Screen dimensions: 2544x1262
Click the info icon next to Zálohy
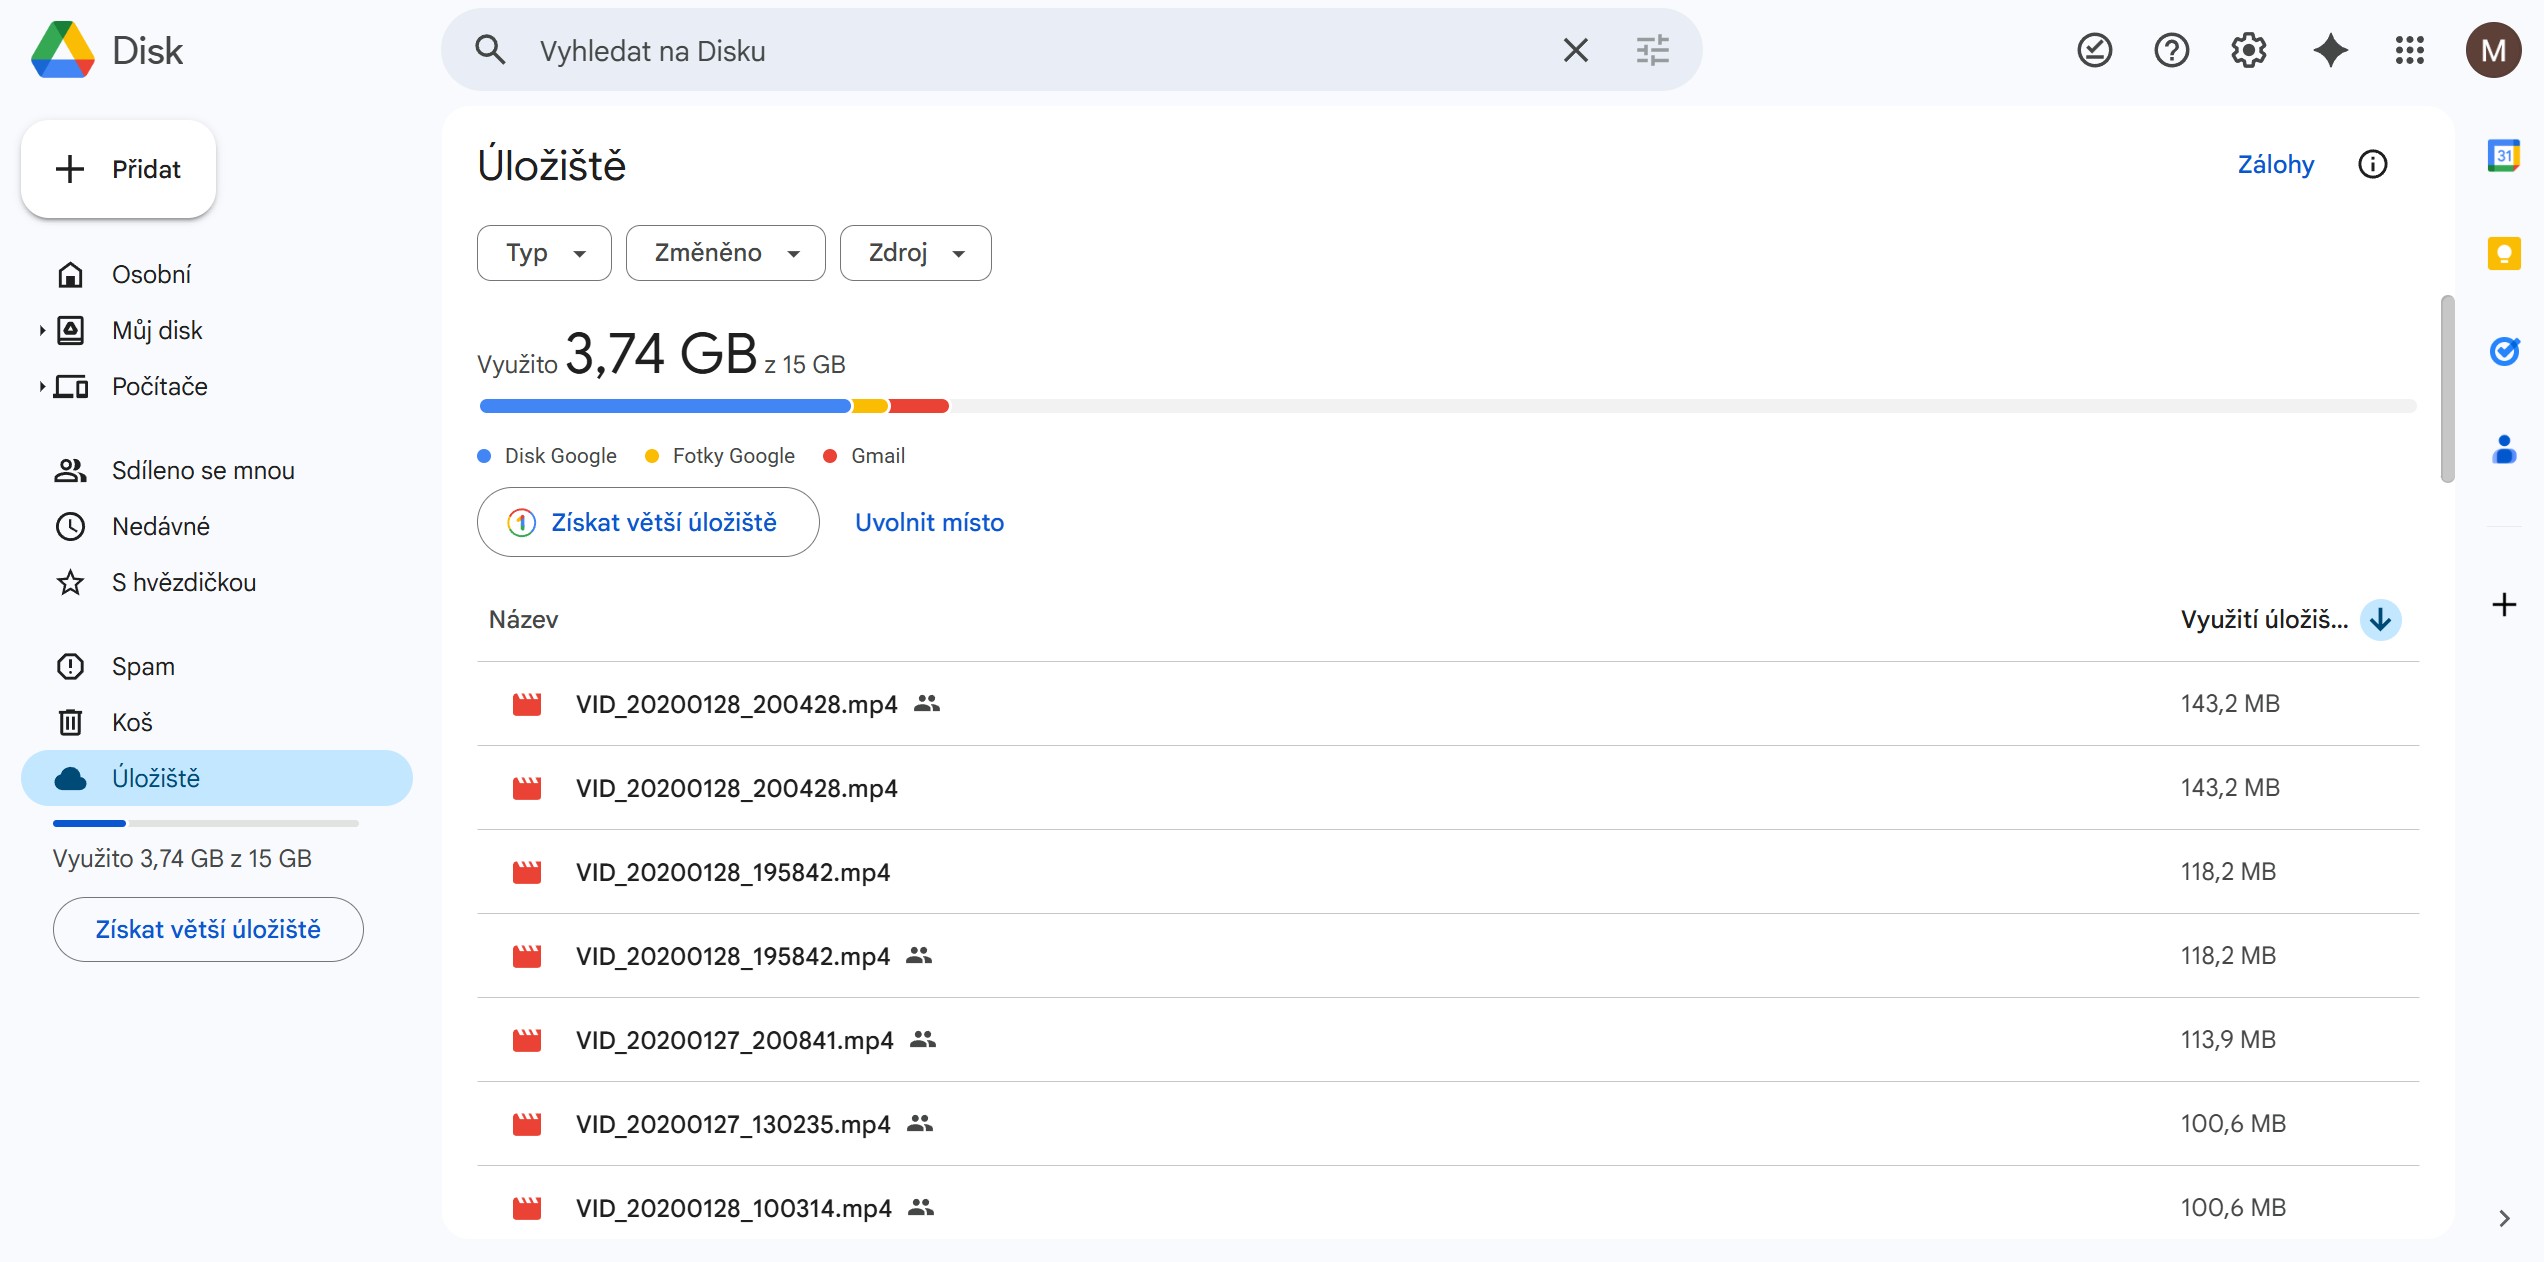[x=2372, y=164]
